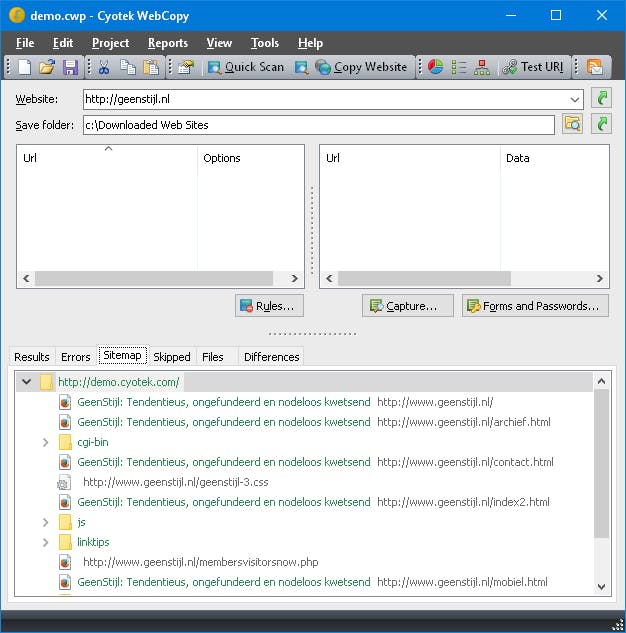
Task: Click the page icon of mobiel.html row
Action: pos(65,582)
